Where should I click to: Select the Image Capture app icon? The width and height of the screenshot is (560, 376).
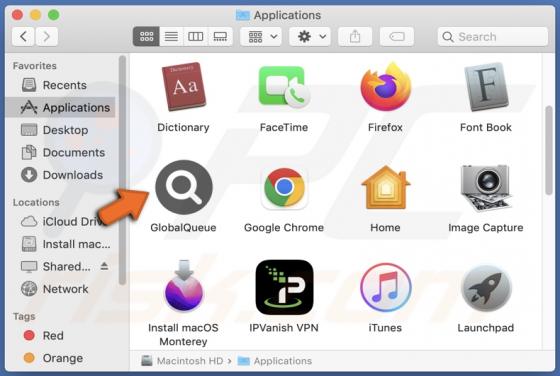click(486, 189)
